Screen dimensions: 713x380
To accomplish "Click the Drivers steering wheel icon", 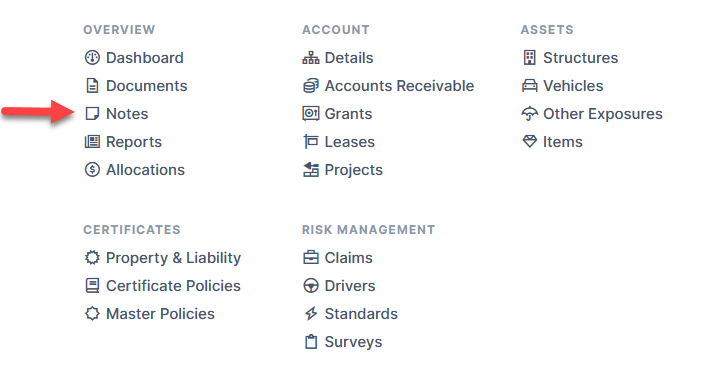I will (311, 286).
